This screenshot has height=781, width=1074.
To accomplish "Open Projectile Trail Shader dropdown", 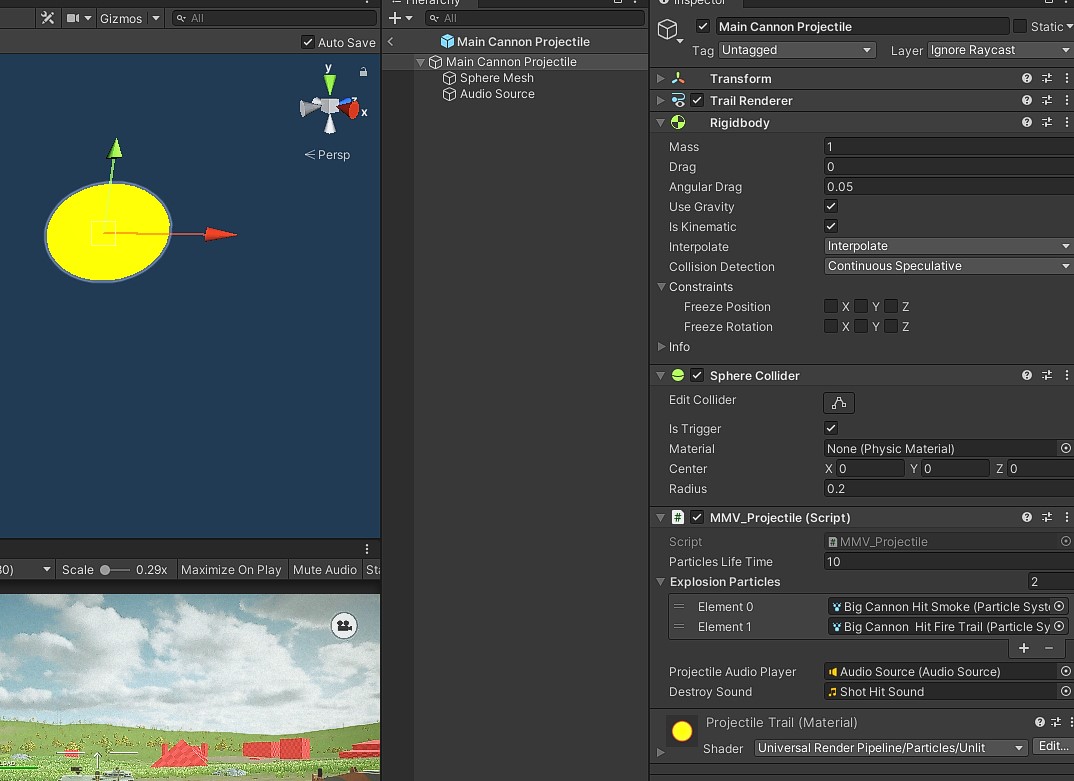I will pos(890,747).
